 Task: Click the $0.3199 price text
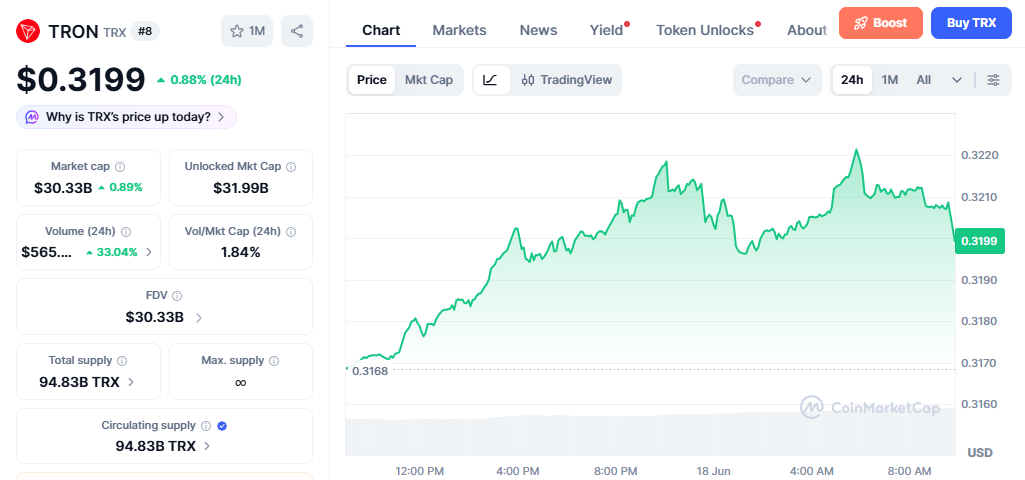pyautogui.click(x=80, y=79)
